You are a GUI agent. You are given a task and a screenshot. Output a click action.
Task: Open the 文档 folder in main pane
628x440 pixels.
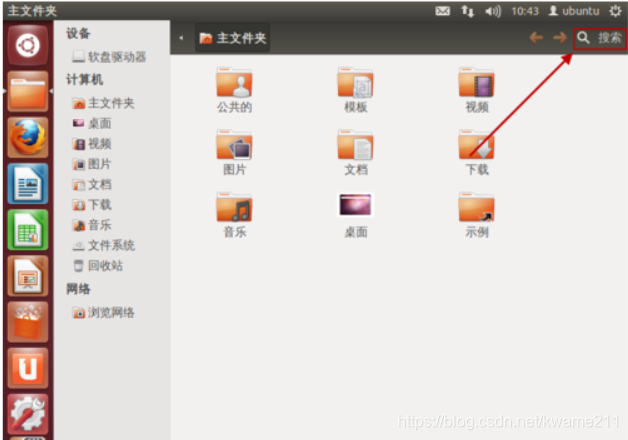tap(356, 153)
